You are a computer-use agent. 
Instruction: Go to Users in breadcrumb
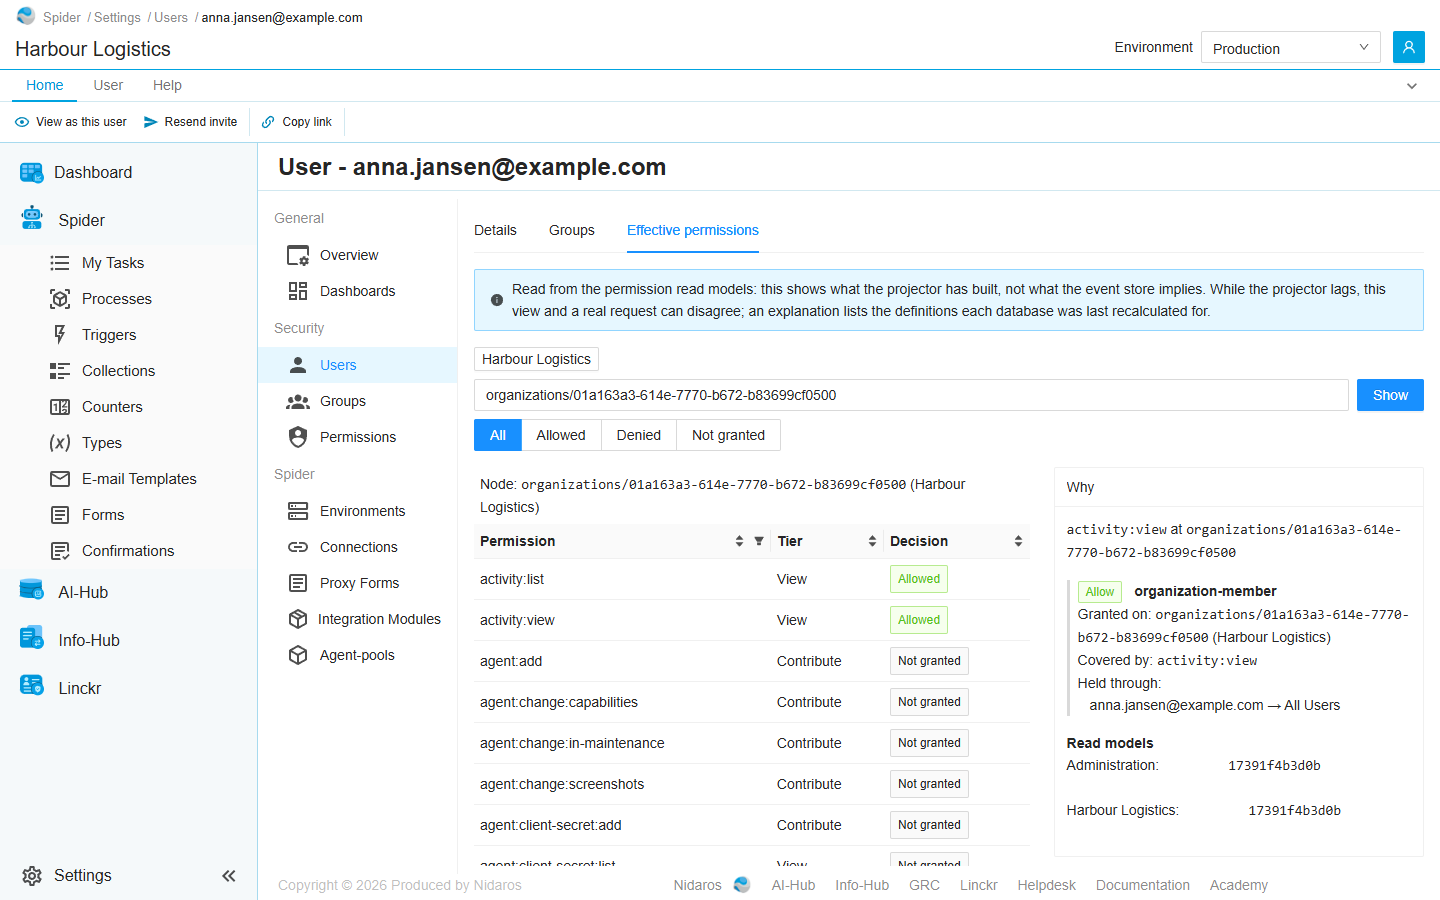tap(171, 18)
